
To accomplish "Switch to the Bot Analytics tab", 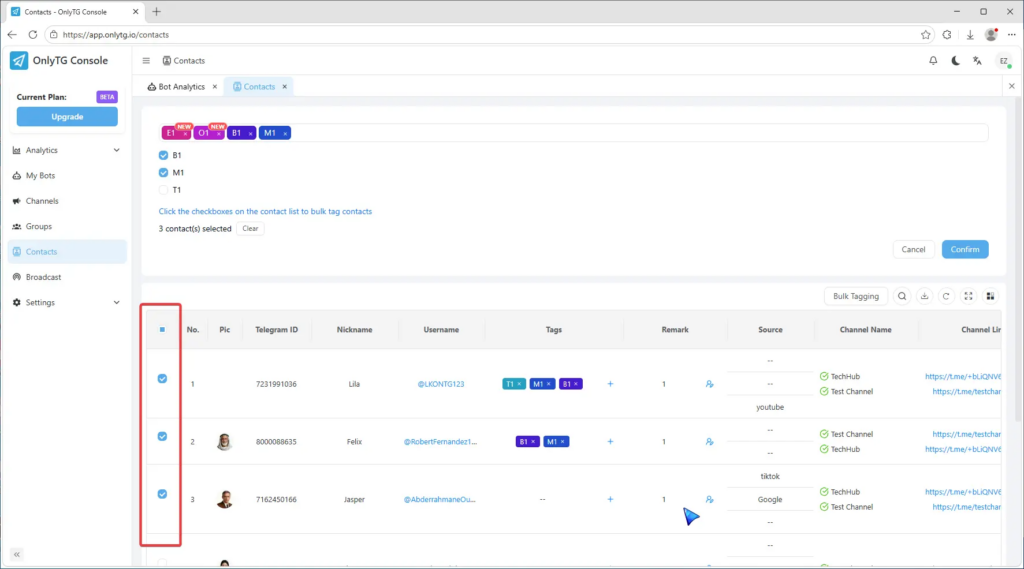I will (181, 87).
